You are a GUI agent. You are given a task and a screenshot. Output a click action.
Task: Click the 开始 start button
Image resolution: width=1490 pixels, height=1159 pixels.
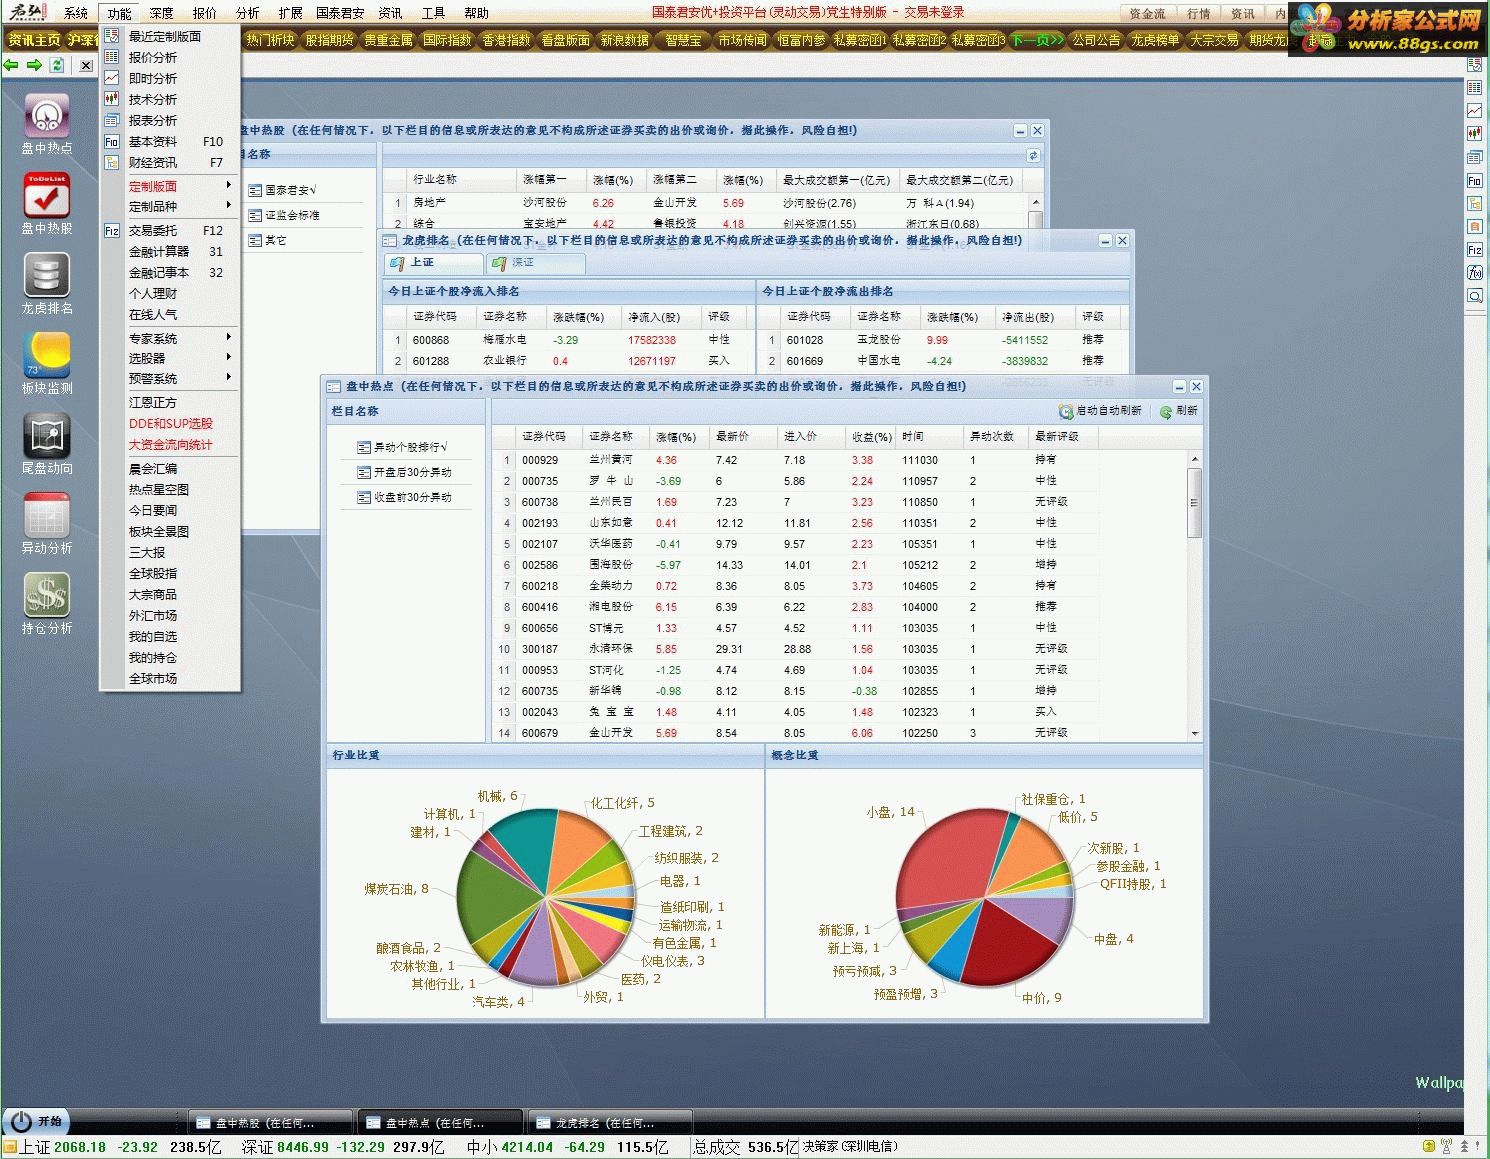pyautogui.click(x=37, y=1122)
